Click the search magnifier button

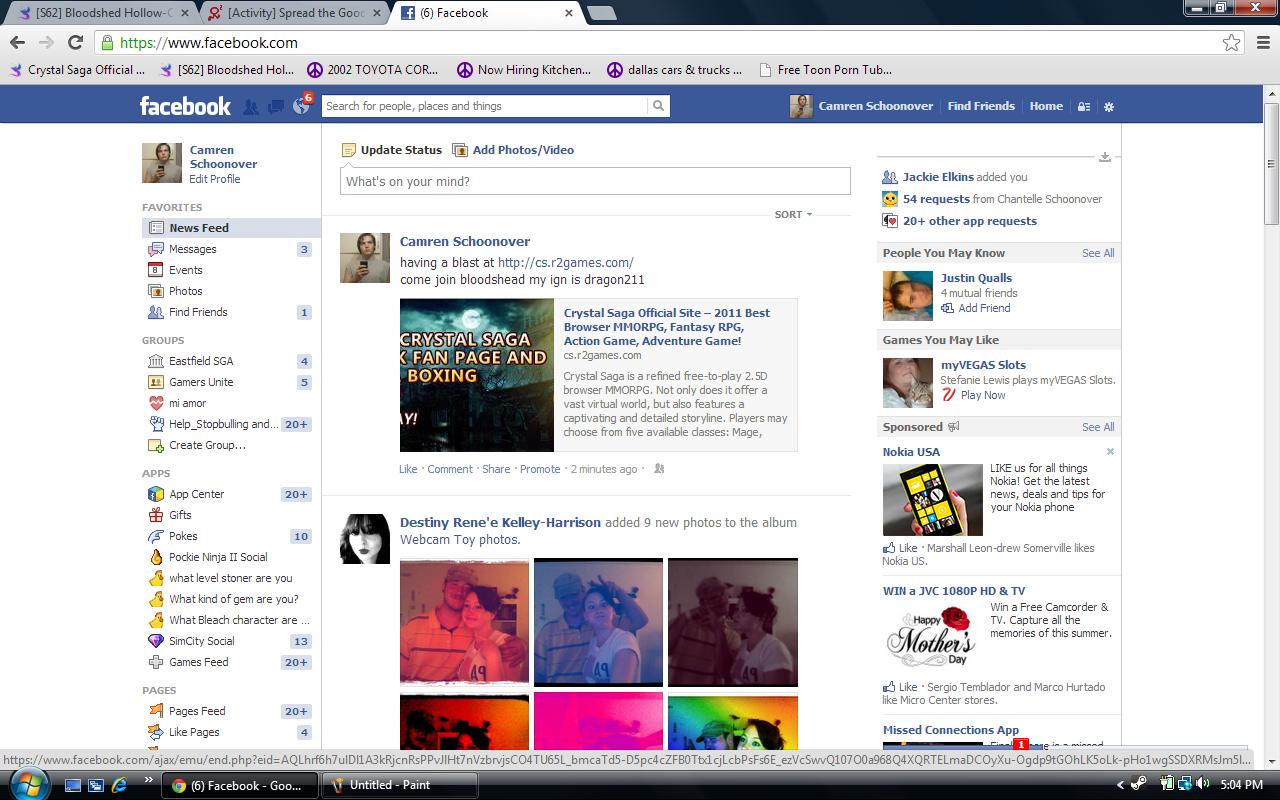pos(658,106)
